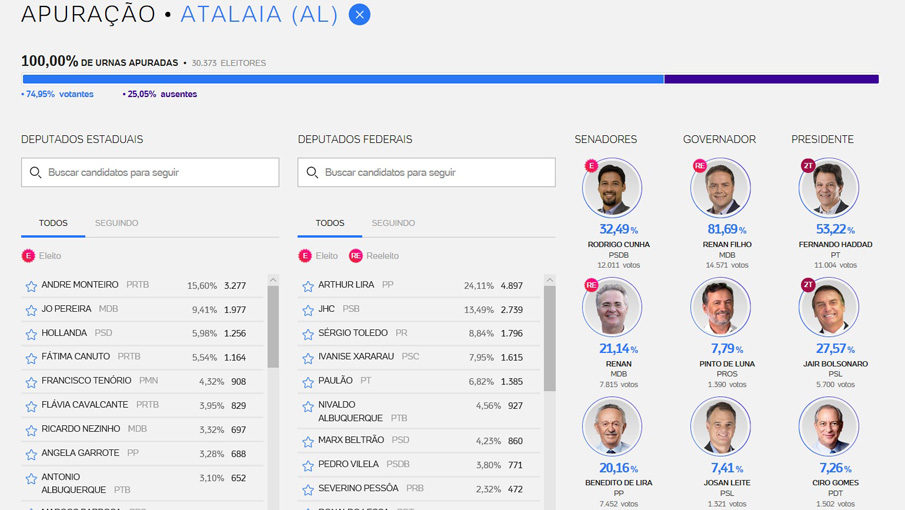The height and width of the screenshot is (510, 905).
Task: Follow Arthur Lira using star icon
Action: [x=308, y=286]
